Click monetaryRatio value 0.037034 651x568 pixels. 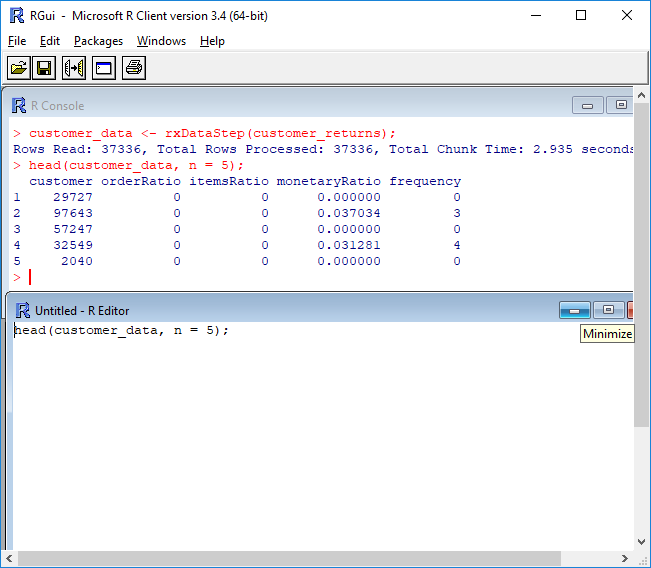click(x=349, y=213)
